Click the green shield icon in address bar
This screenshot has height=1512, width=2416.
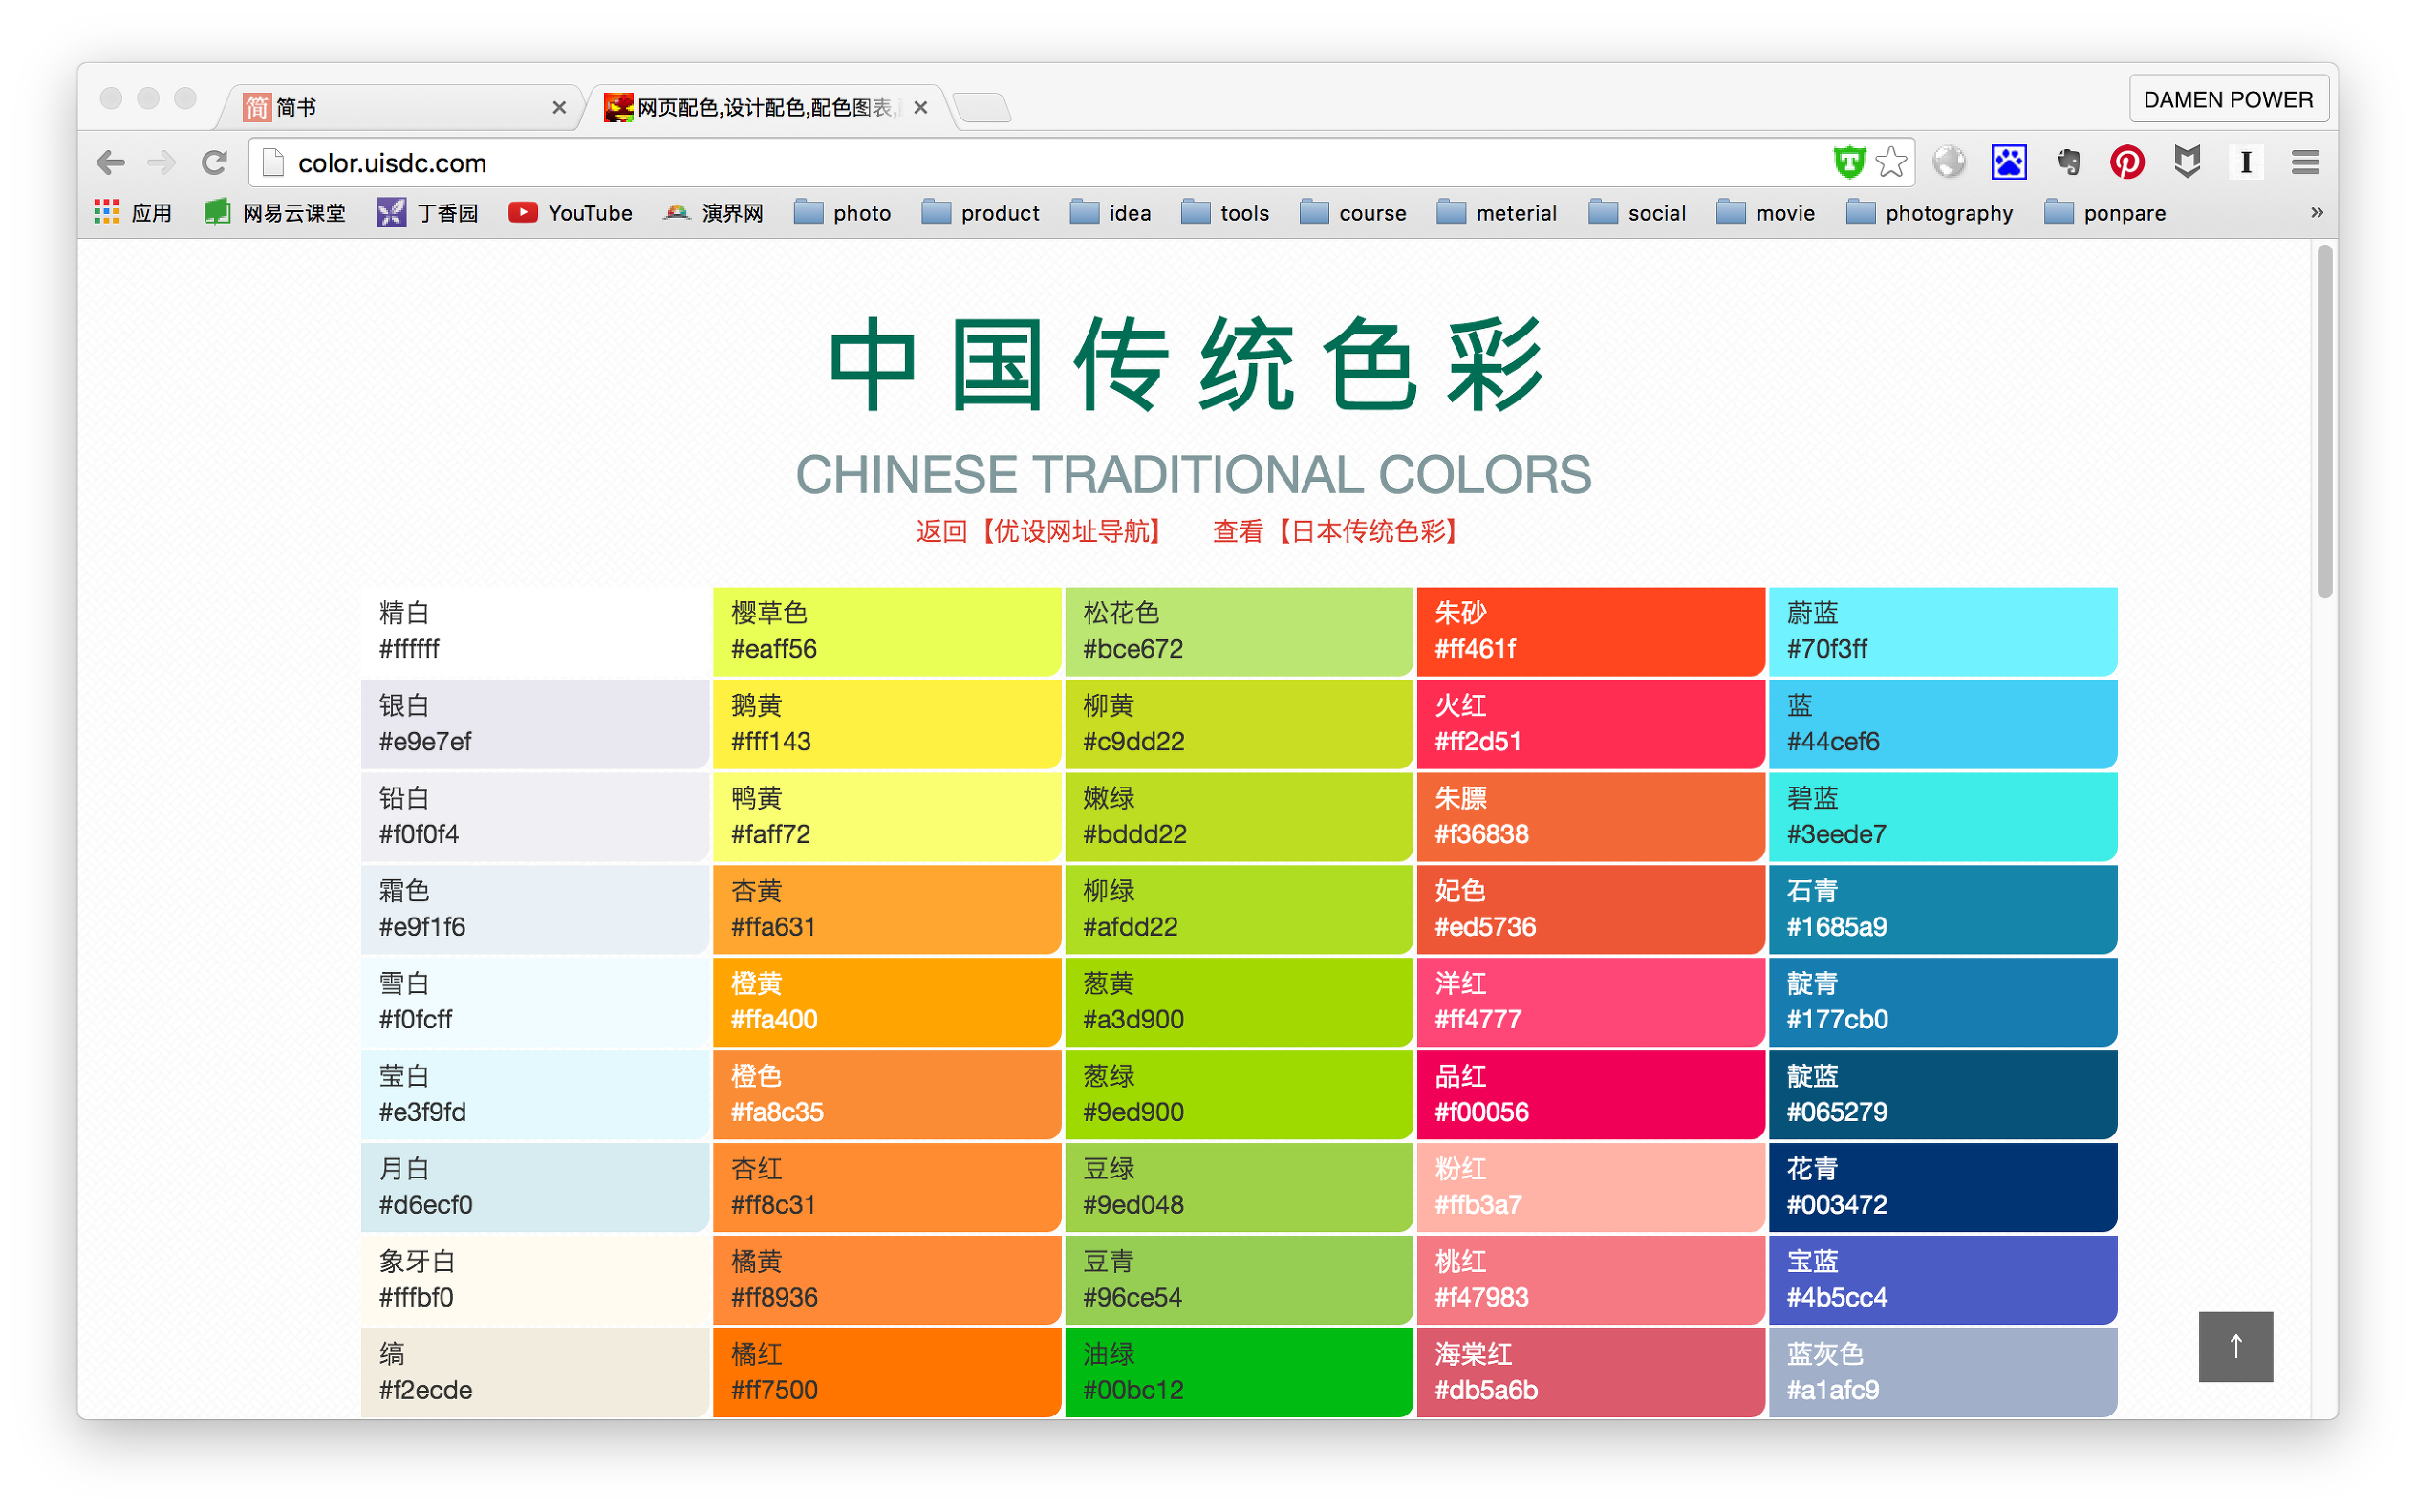click(x=1849, y=162)
